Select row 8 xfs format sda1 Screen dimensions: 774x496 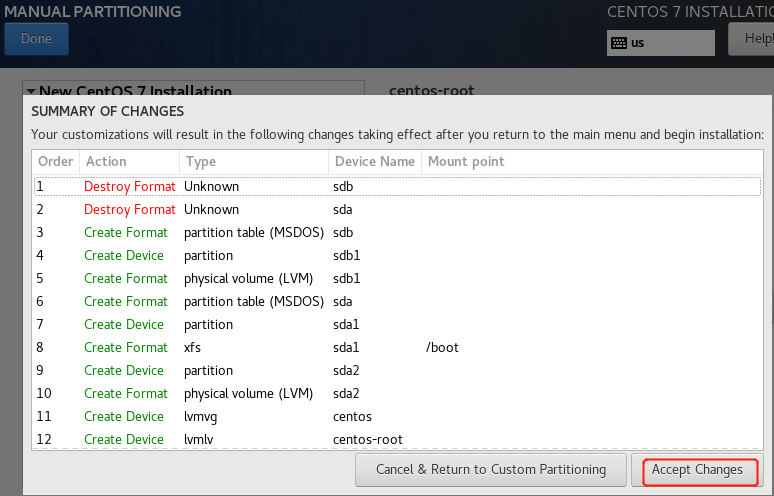coord(397,347)
